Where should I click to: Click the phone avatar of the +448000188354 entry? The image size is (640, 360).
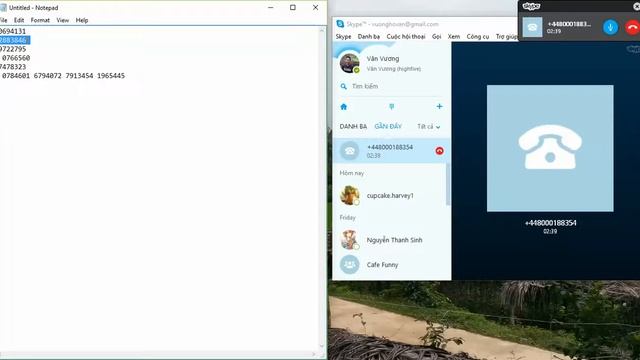[350, 151]
